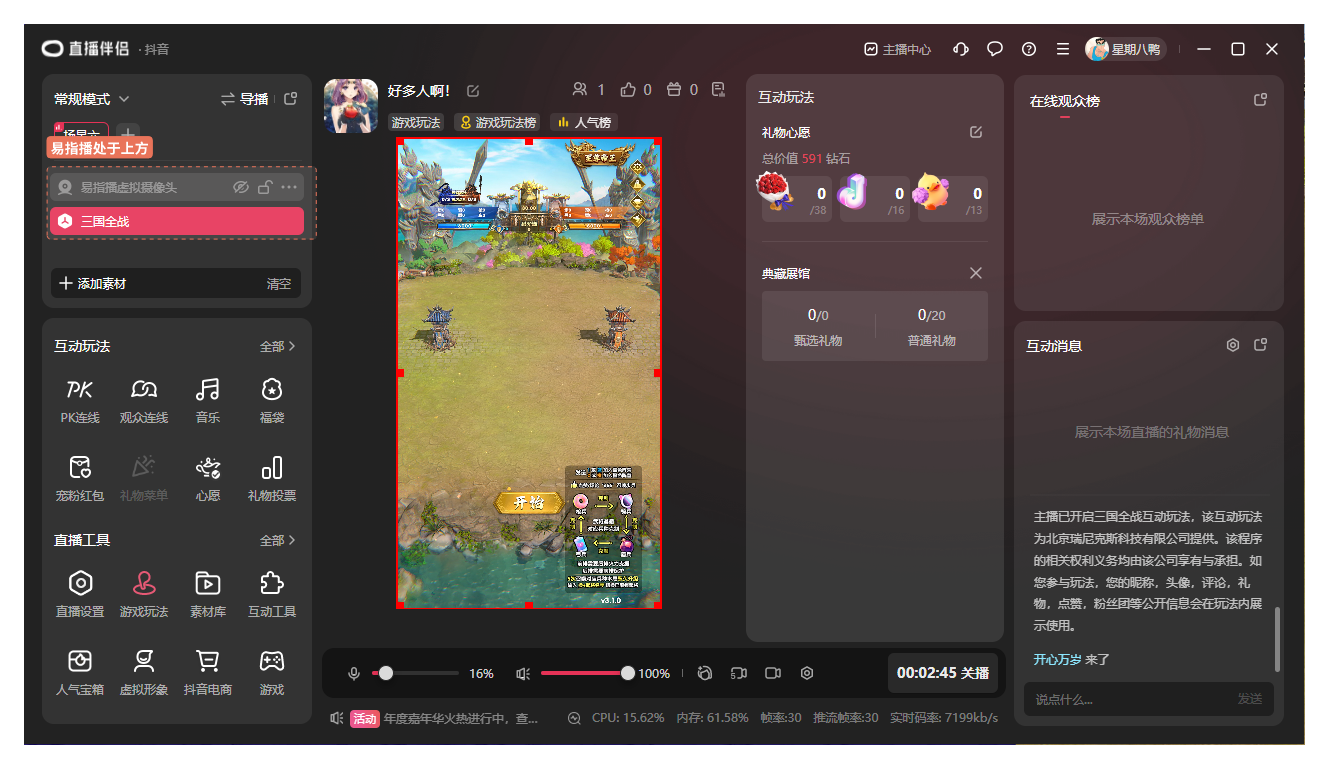Mute the microphone
This screenshot has width=1329, height=769.
point(354,674)
